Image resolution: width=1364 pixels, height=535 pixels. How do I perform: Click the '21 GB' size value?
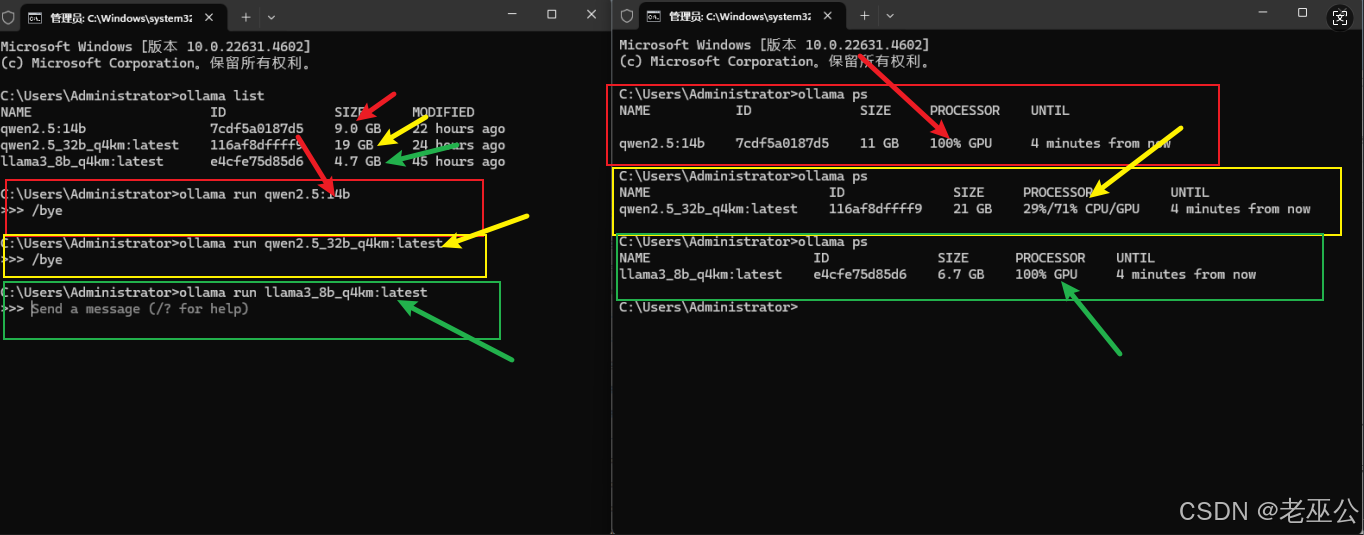click(973, 209)
